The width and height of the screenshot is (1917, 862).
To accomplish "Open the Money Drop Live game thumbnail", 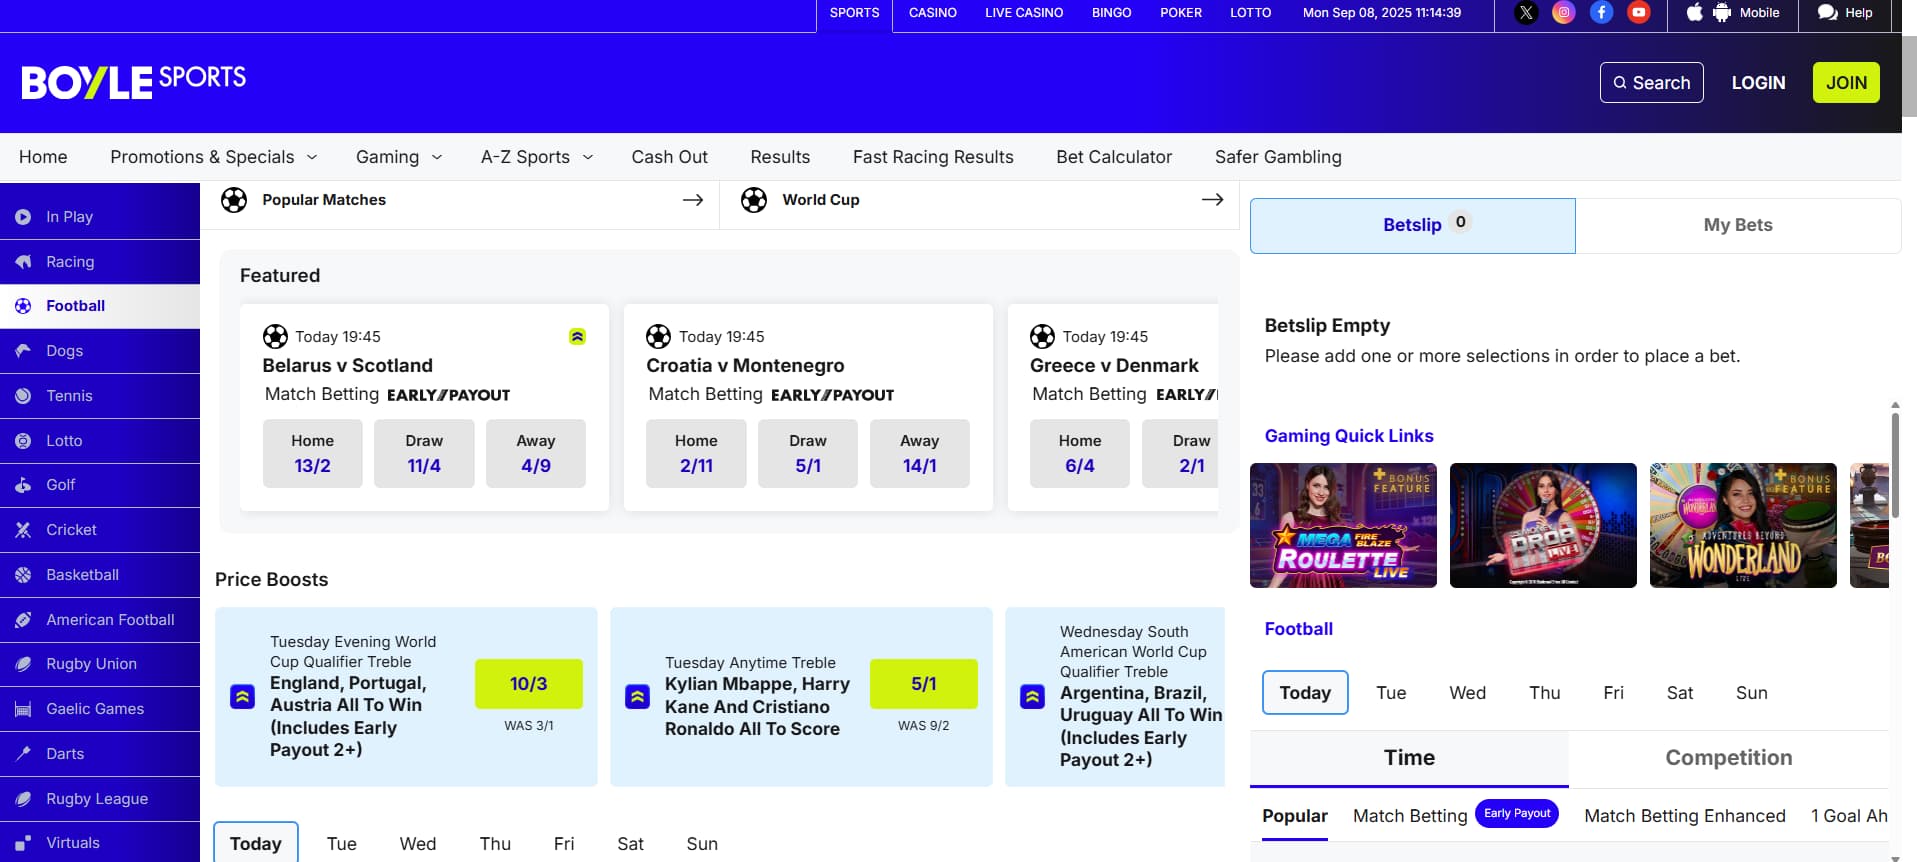I will coord(1543,525).
